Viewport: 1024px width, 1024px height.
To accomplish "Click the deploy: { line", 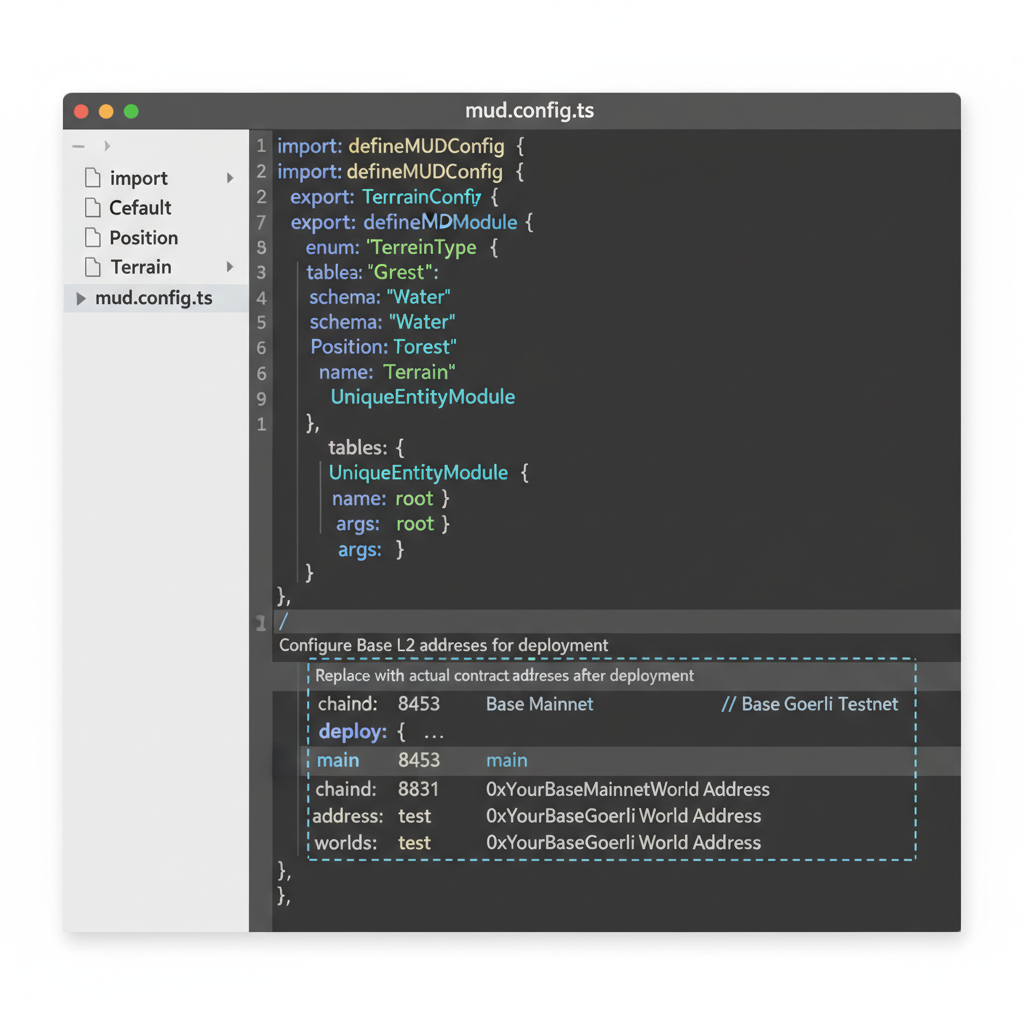I will coord(381,732).
